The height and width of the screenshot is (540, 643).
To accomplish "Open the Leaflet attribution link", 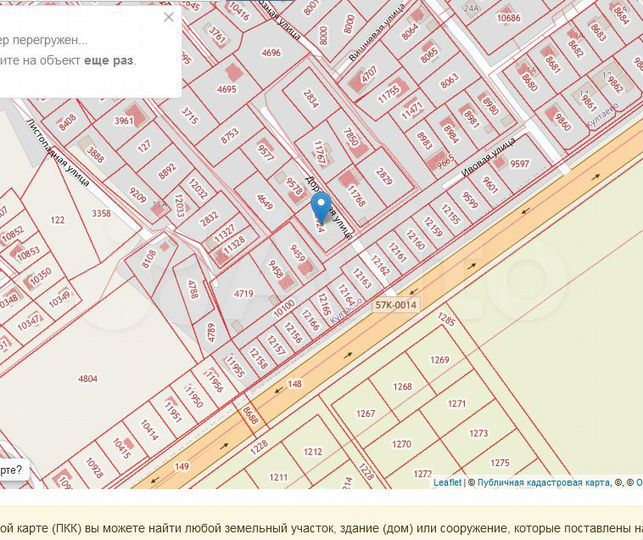I will click(x=447, y=483).
